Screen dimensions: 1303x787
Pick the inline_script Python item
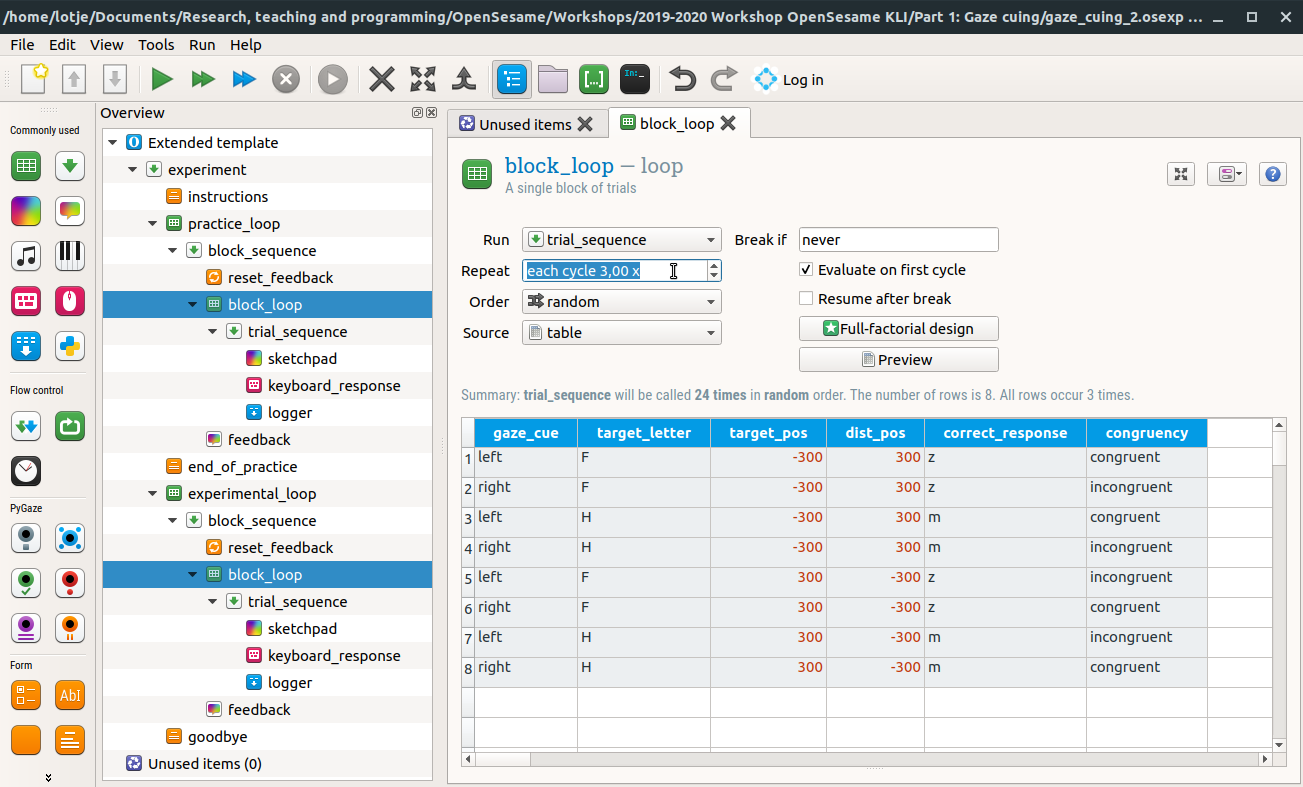pyautogui.click(x=70, y=346)
